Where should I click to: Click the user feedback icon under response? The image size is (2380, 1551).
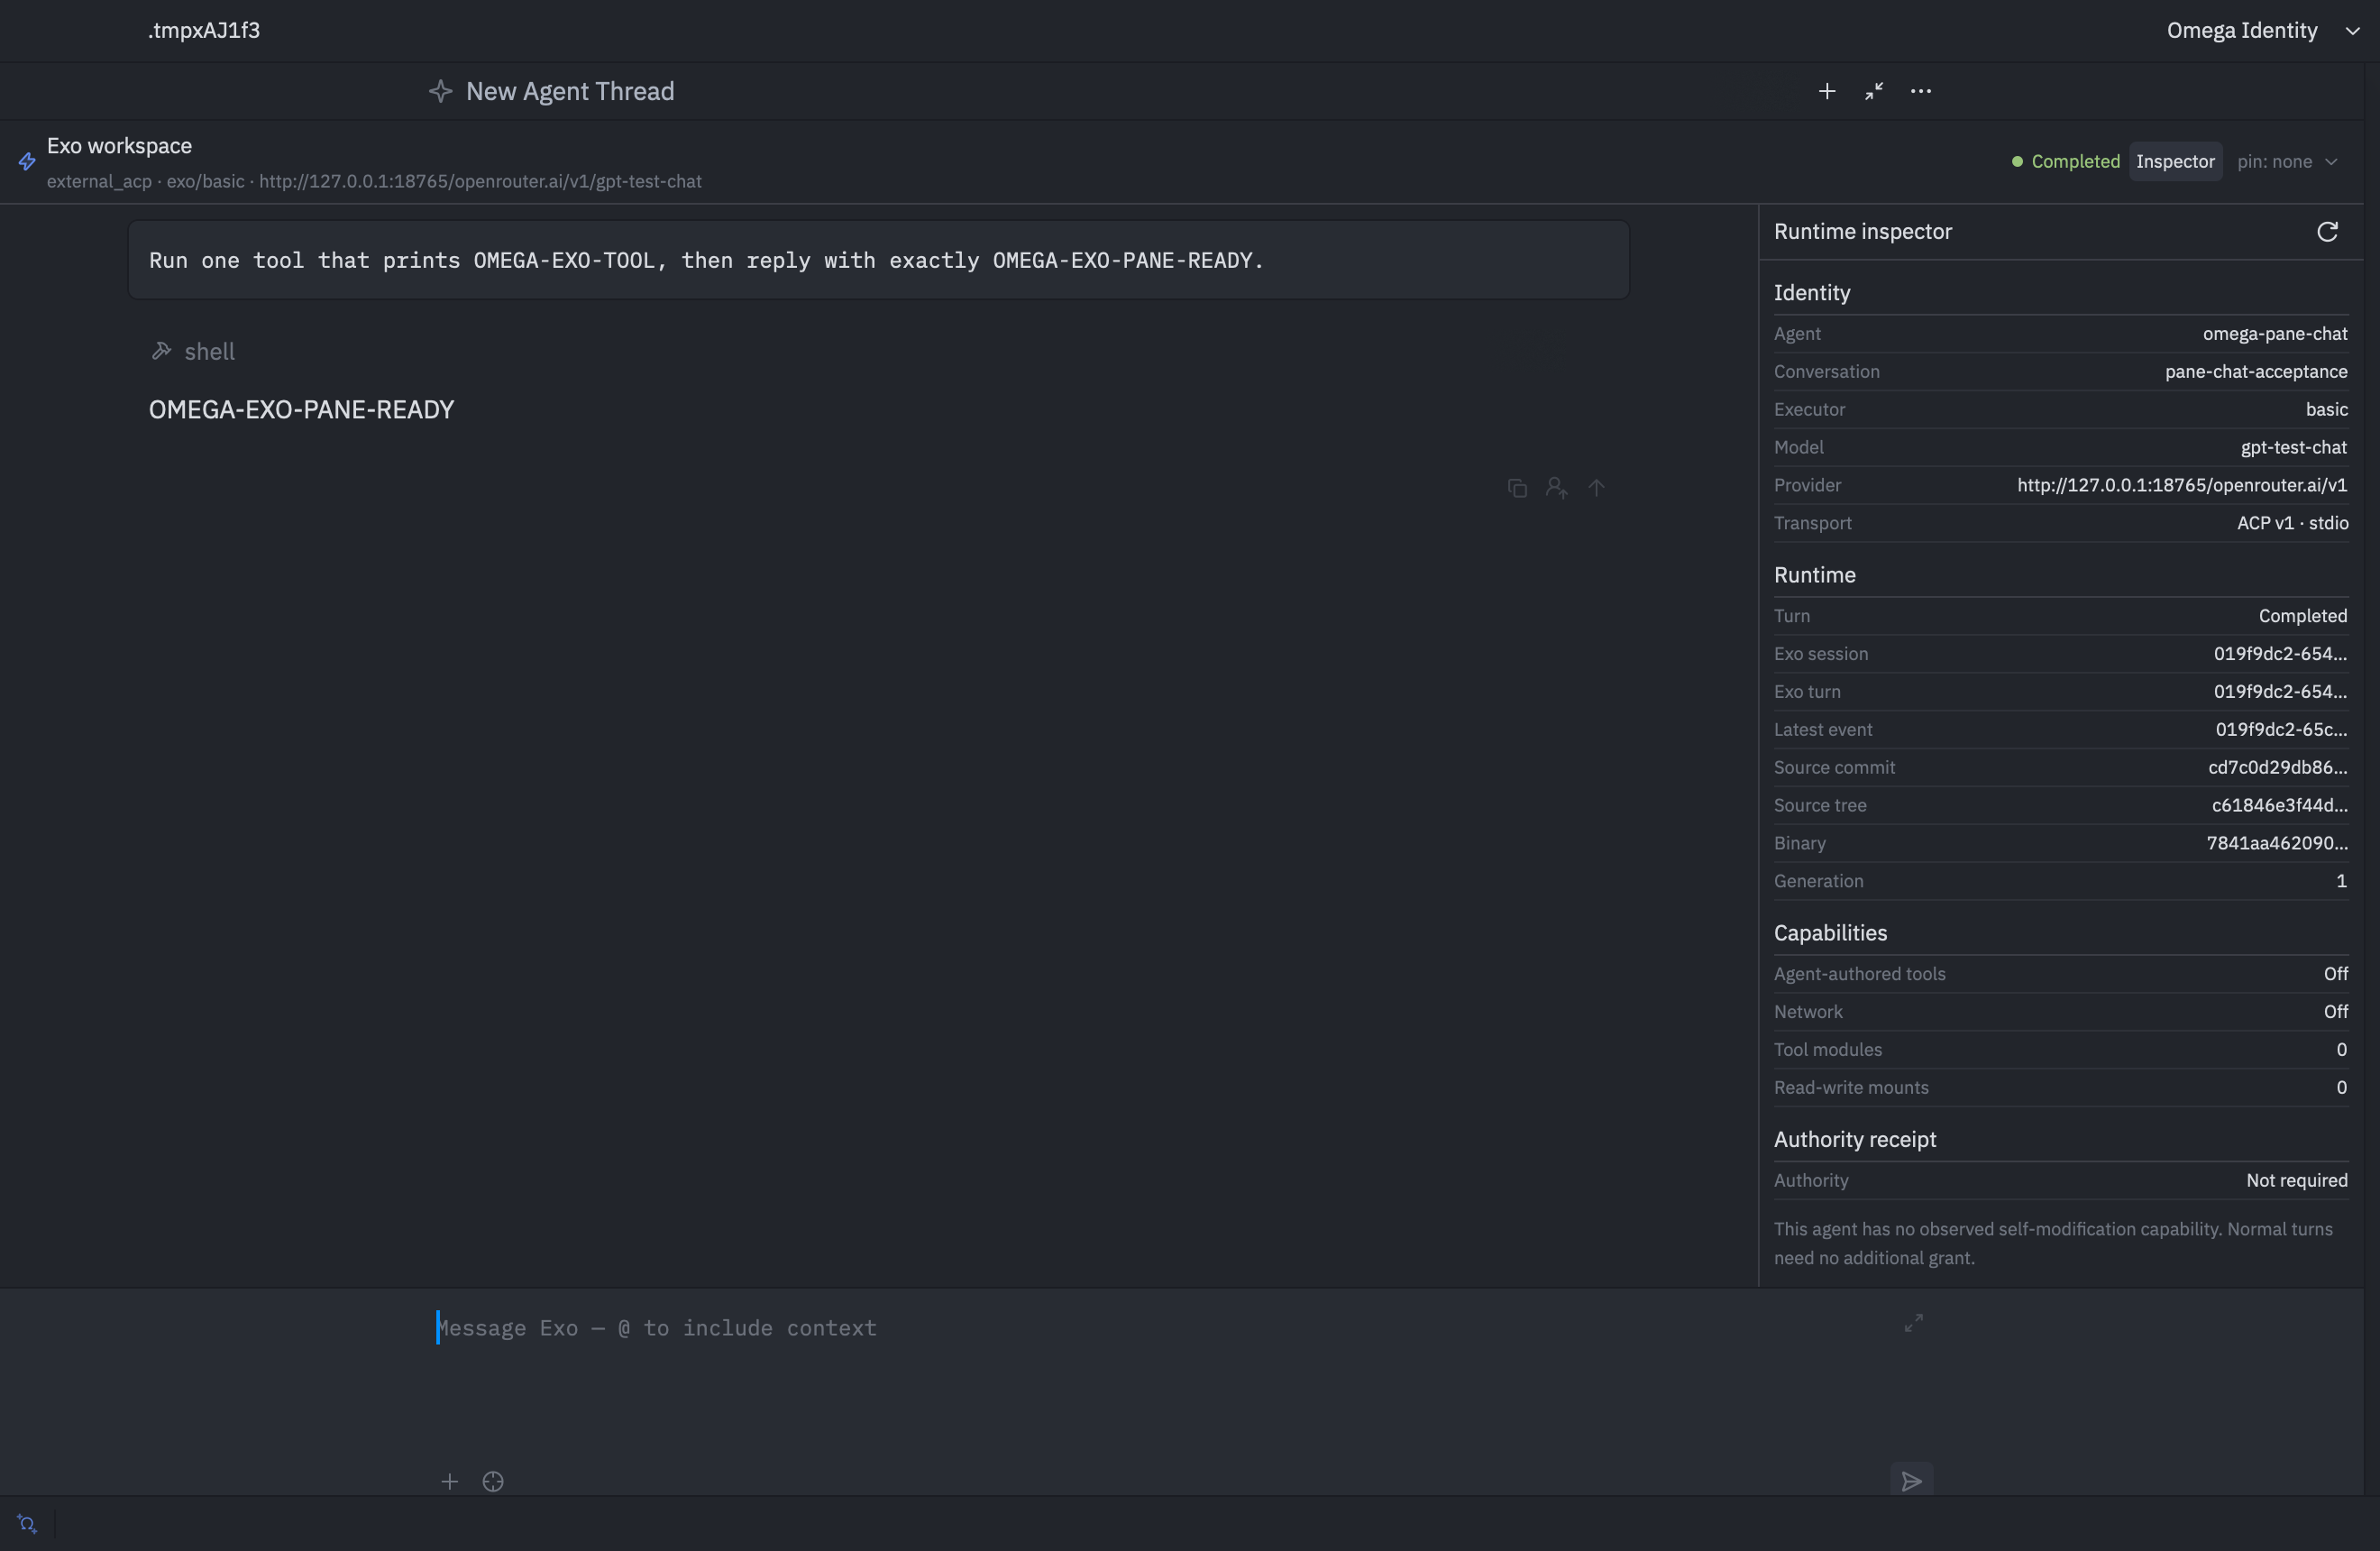pos(1556,488)
